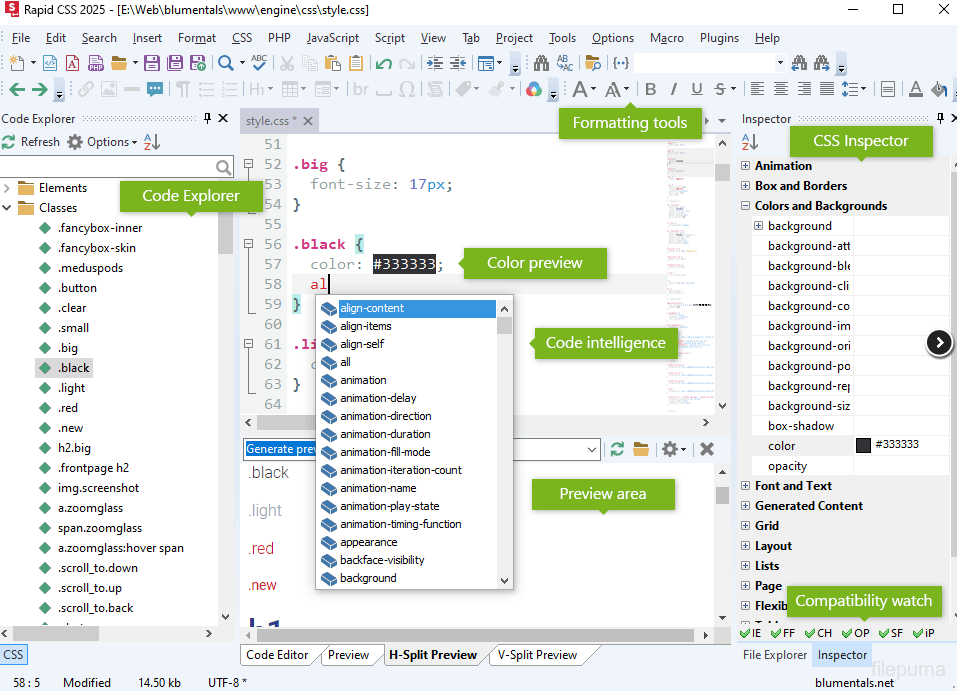This screenshot has height=691, width=957.
Task: Toggle the CH compatibility check
Action: (819, 633)
